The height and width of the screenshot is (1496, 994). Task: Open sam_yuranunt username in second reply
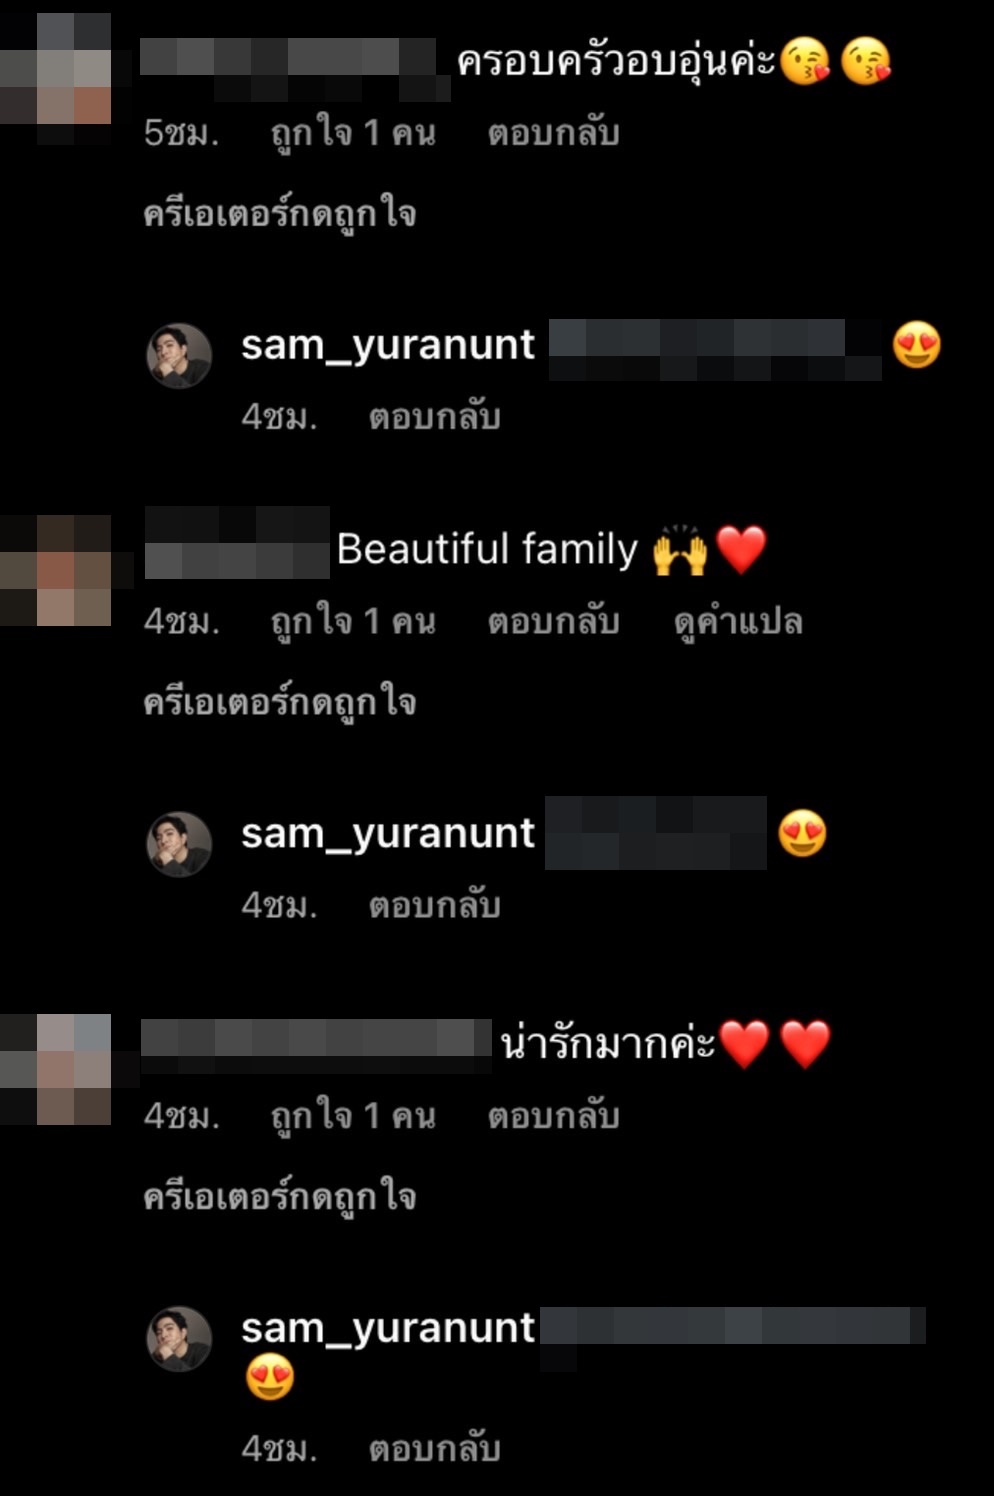point(388,835)
